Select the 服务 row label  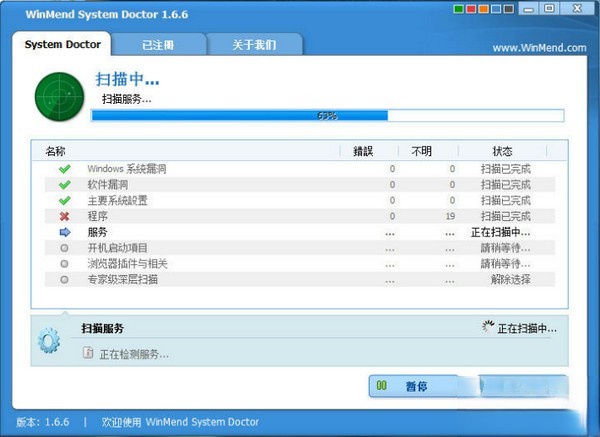(98, 232)
